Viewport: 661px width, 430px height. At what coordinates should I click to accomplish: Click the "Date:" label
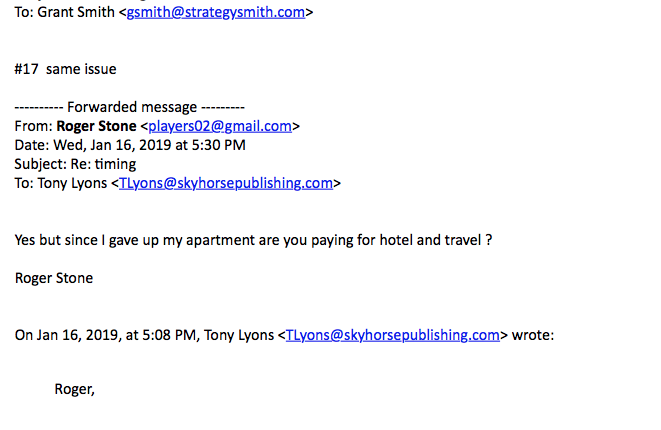33,145
